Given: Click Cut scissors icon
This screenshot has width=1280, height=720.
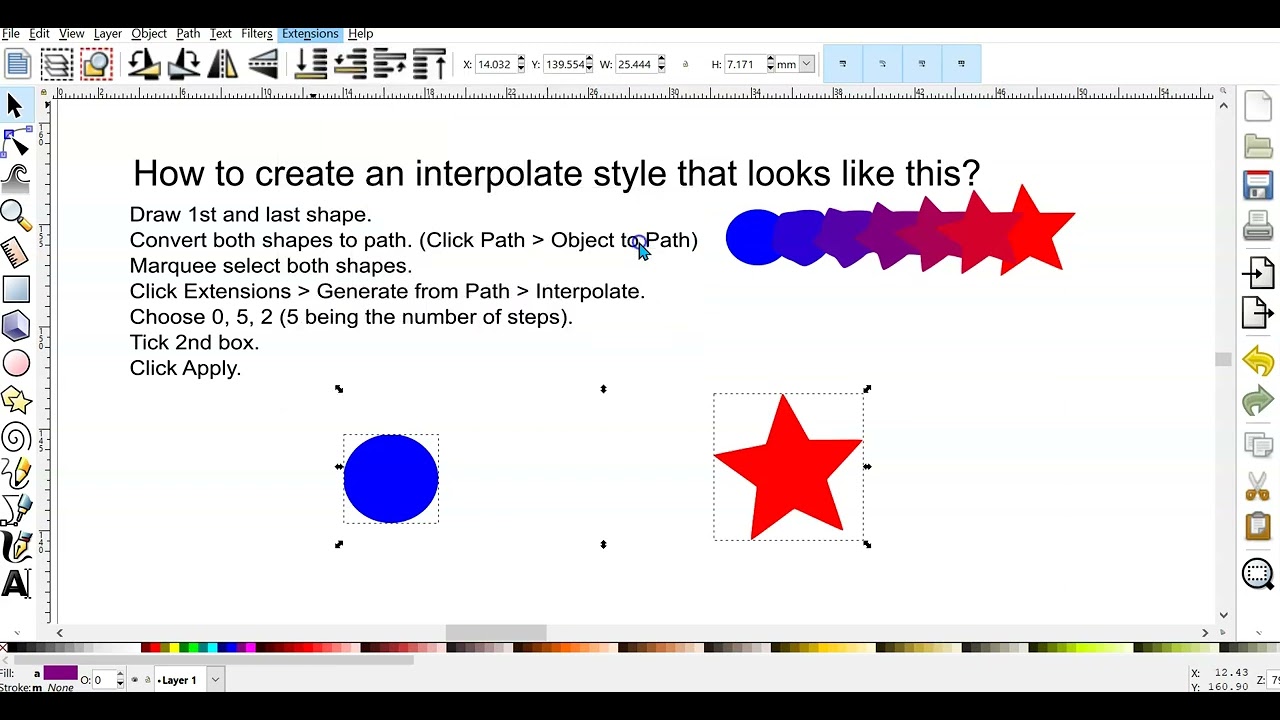Looking at the screenshot, I should pos(1258,486).
